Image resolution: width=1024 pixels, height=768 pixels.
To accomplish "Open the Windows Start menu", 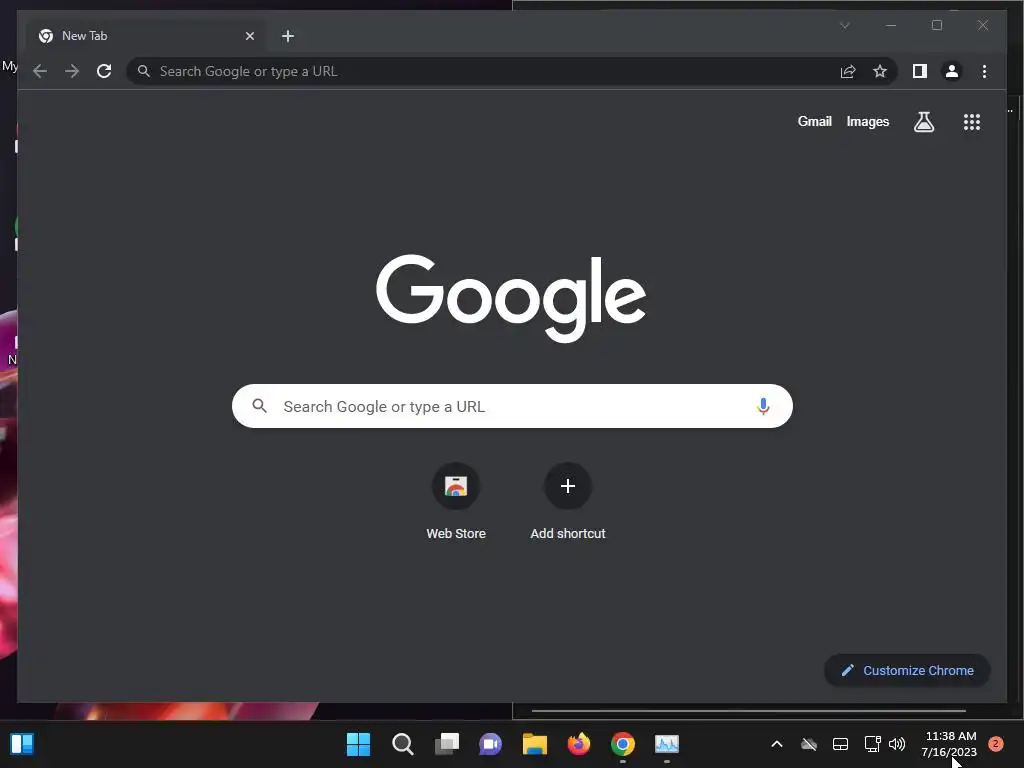I will coord(358,744).
